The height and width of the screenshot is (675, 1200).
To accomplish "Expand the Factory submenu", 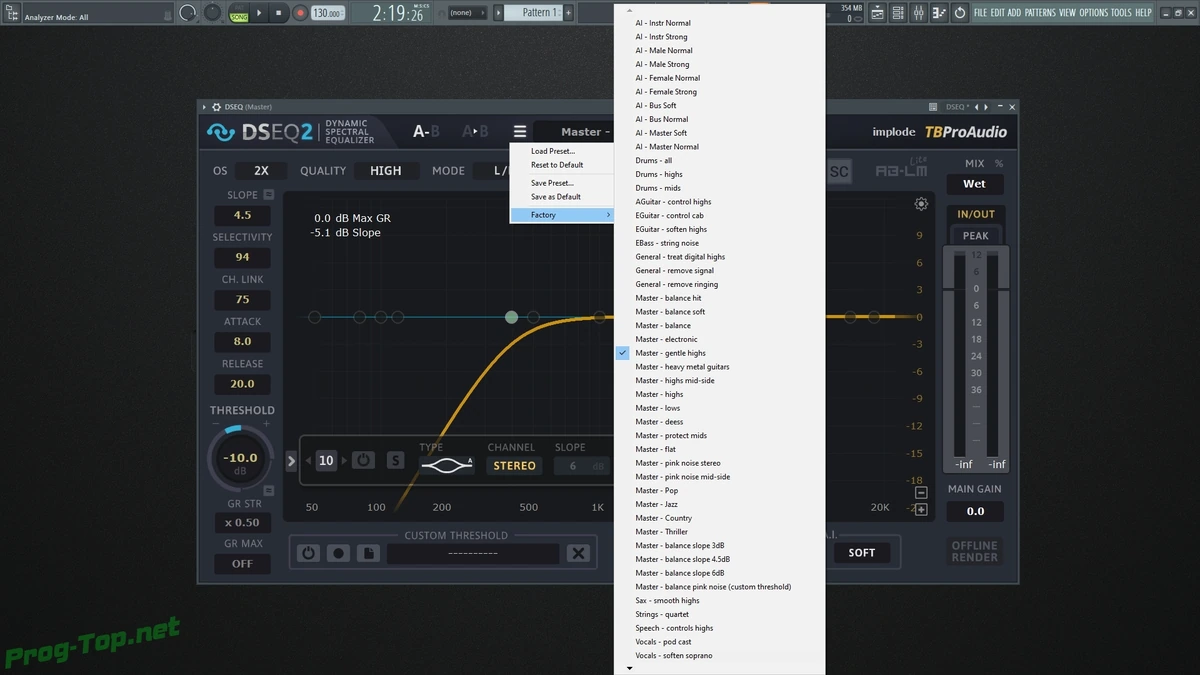I will 561,215.
